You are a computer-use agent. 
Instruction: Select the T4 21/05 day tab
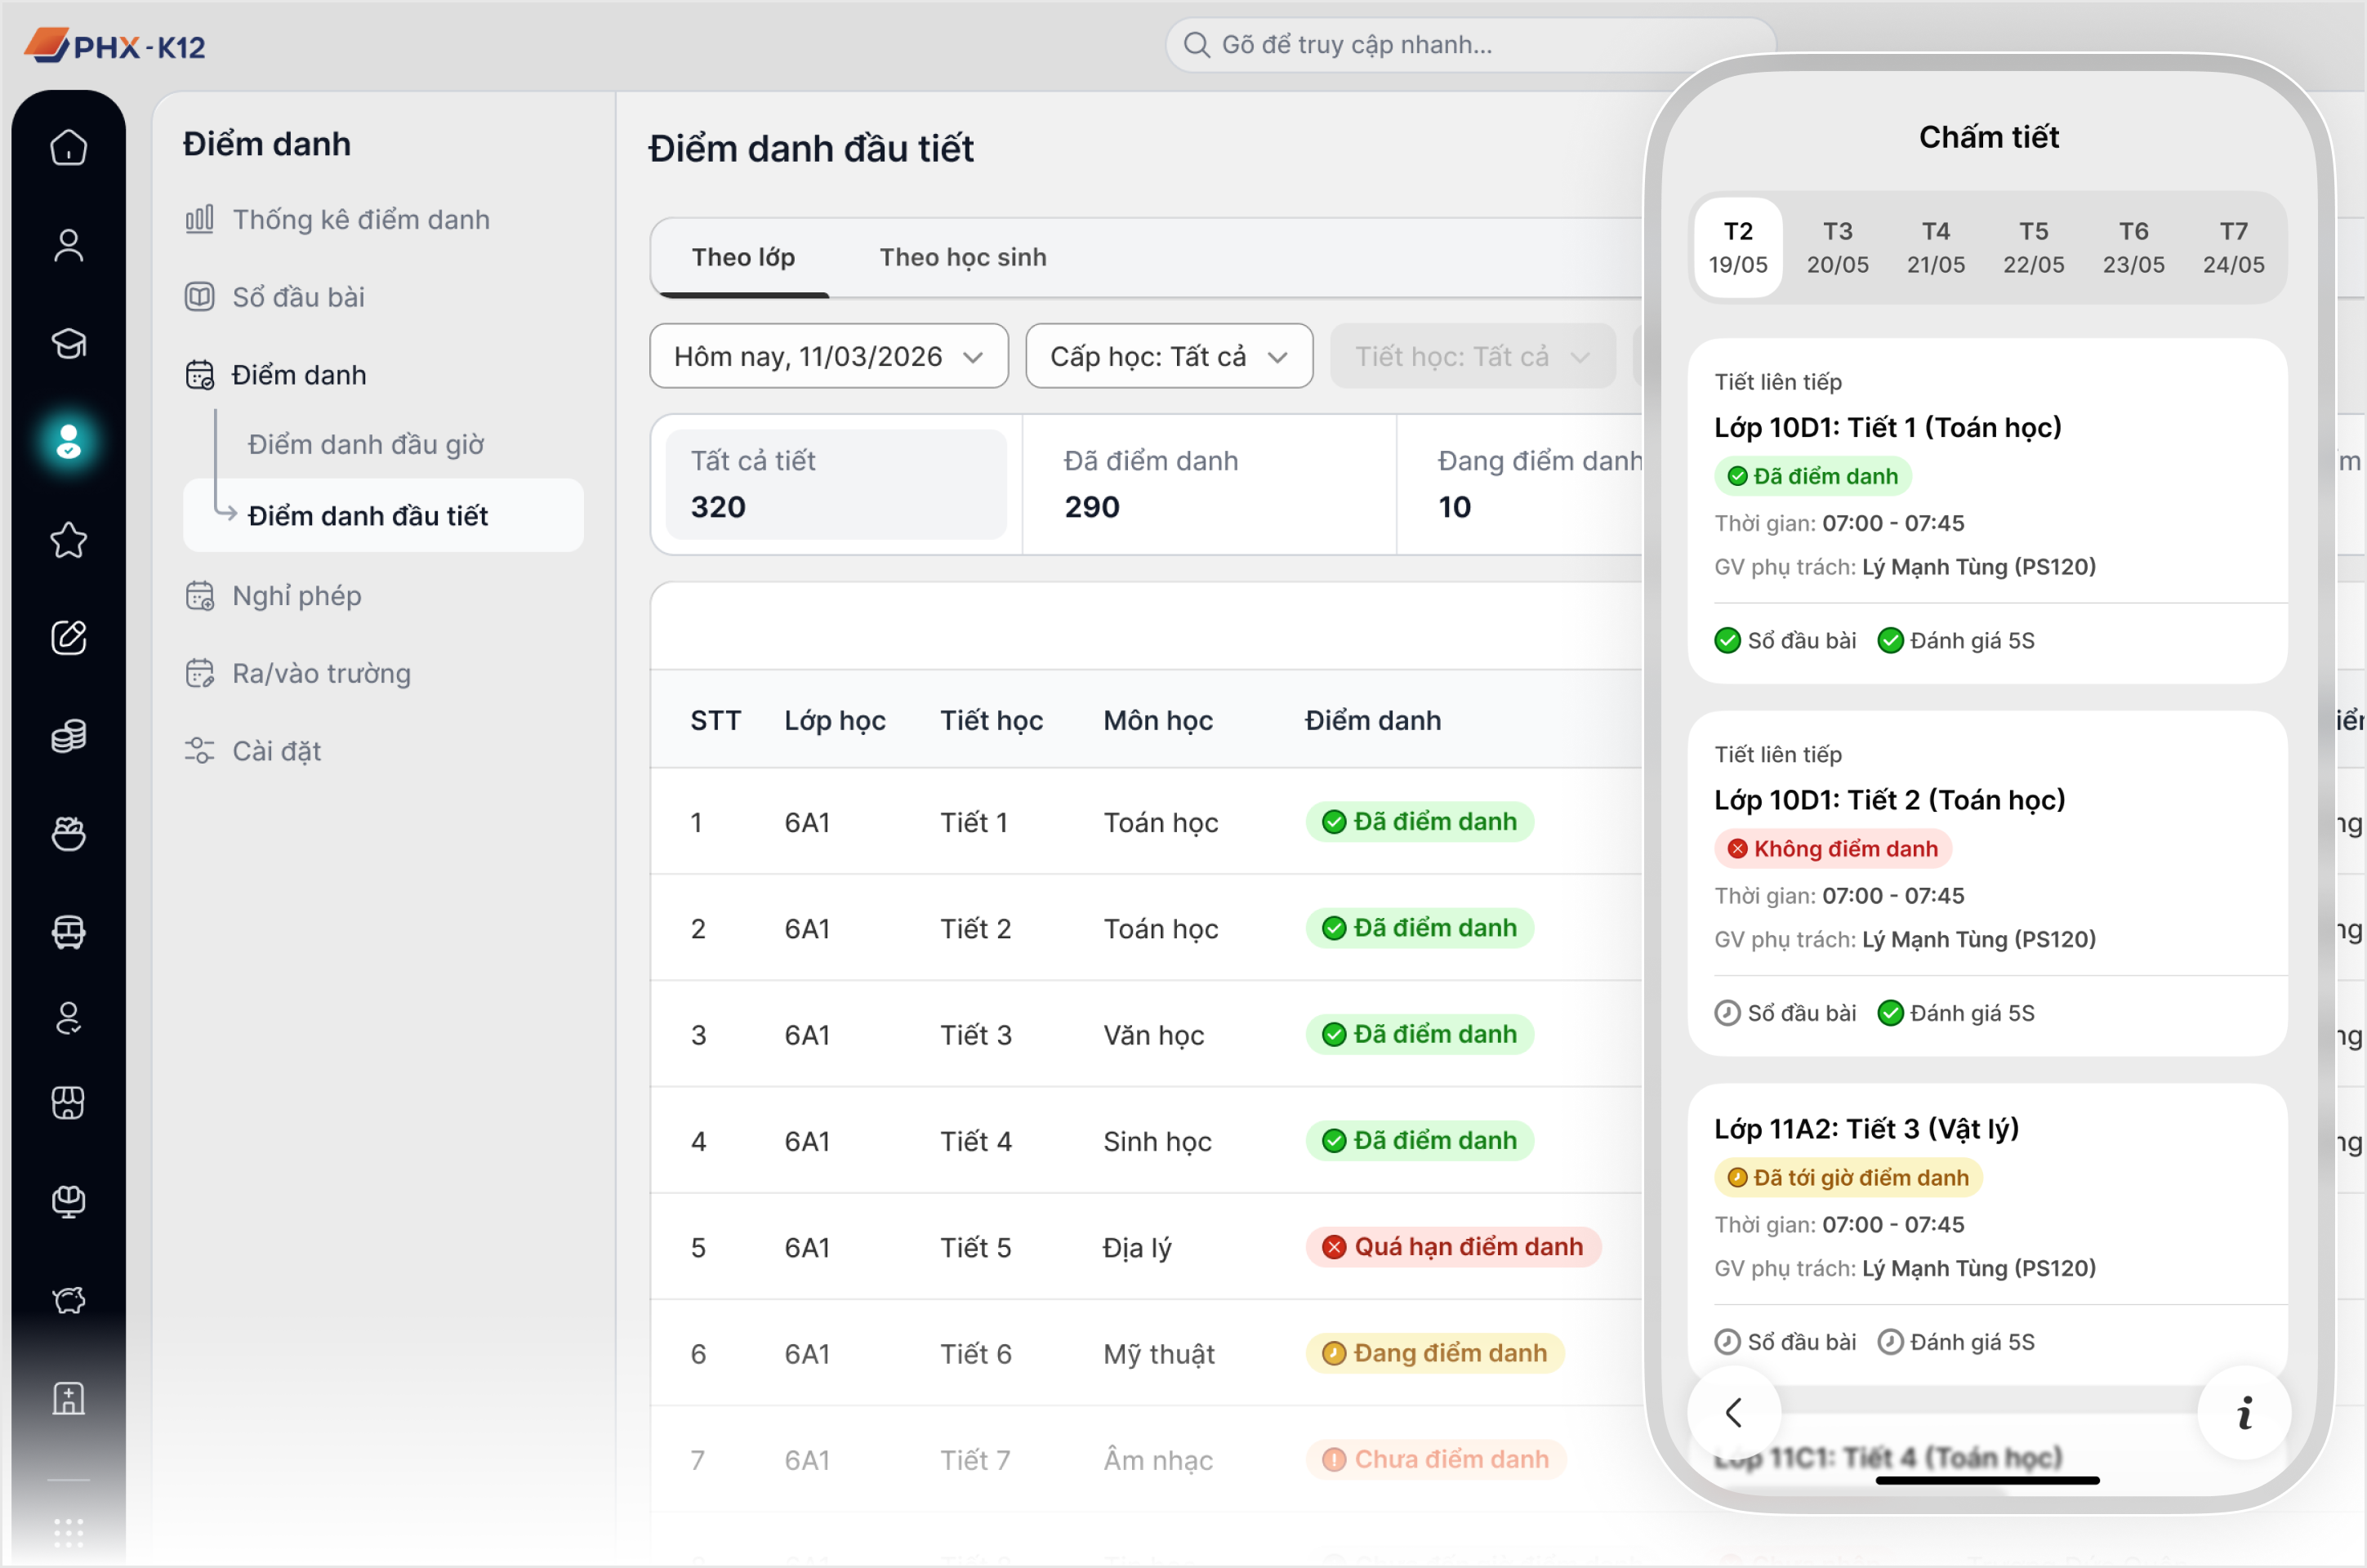[1935, 247]
